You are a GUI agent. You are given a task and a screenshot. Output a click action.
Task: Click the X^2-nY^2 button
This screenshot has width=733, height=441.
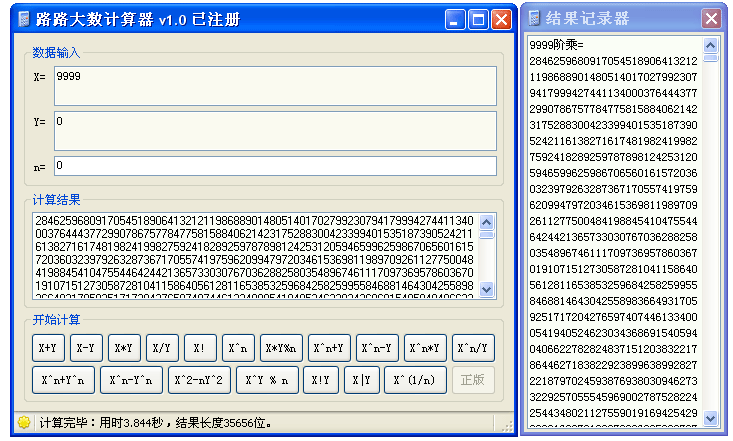(x=200, y=380)
